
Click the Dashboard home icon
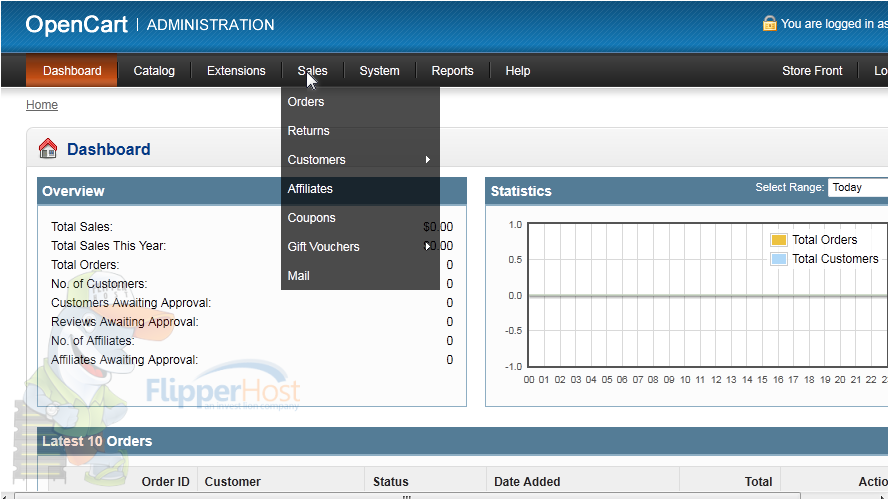tap(48, 149)
